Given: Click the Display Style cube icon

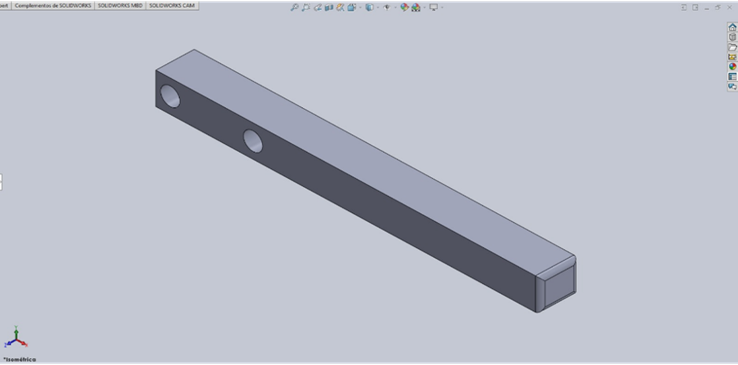Looking at the screenshot, I should (x=369, y=8).
